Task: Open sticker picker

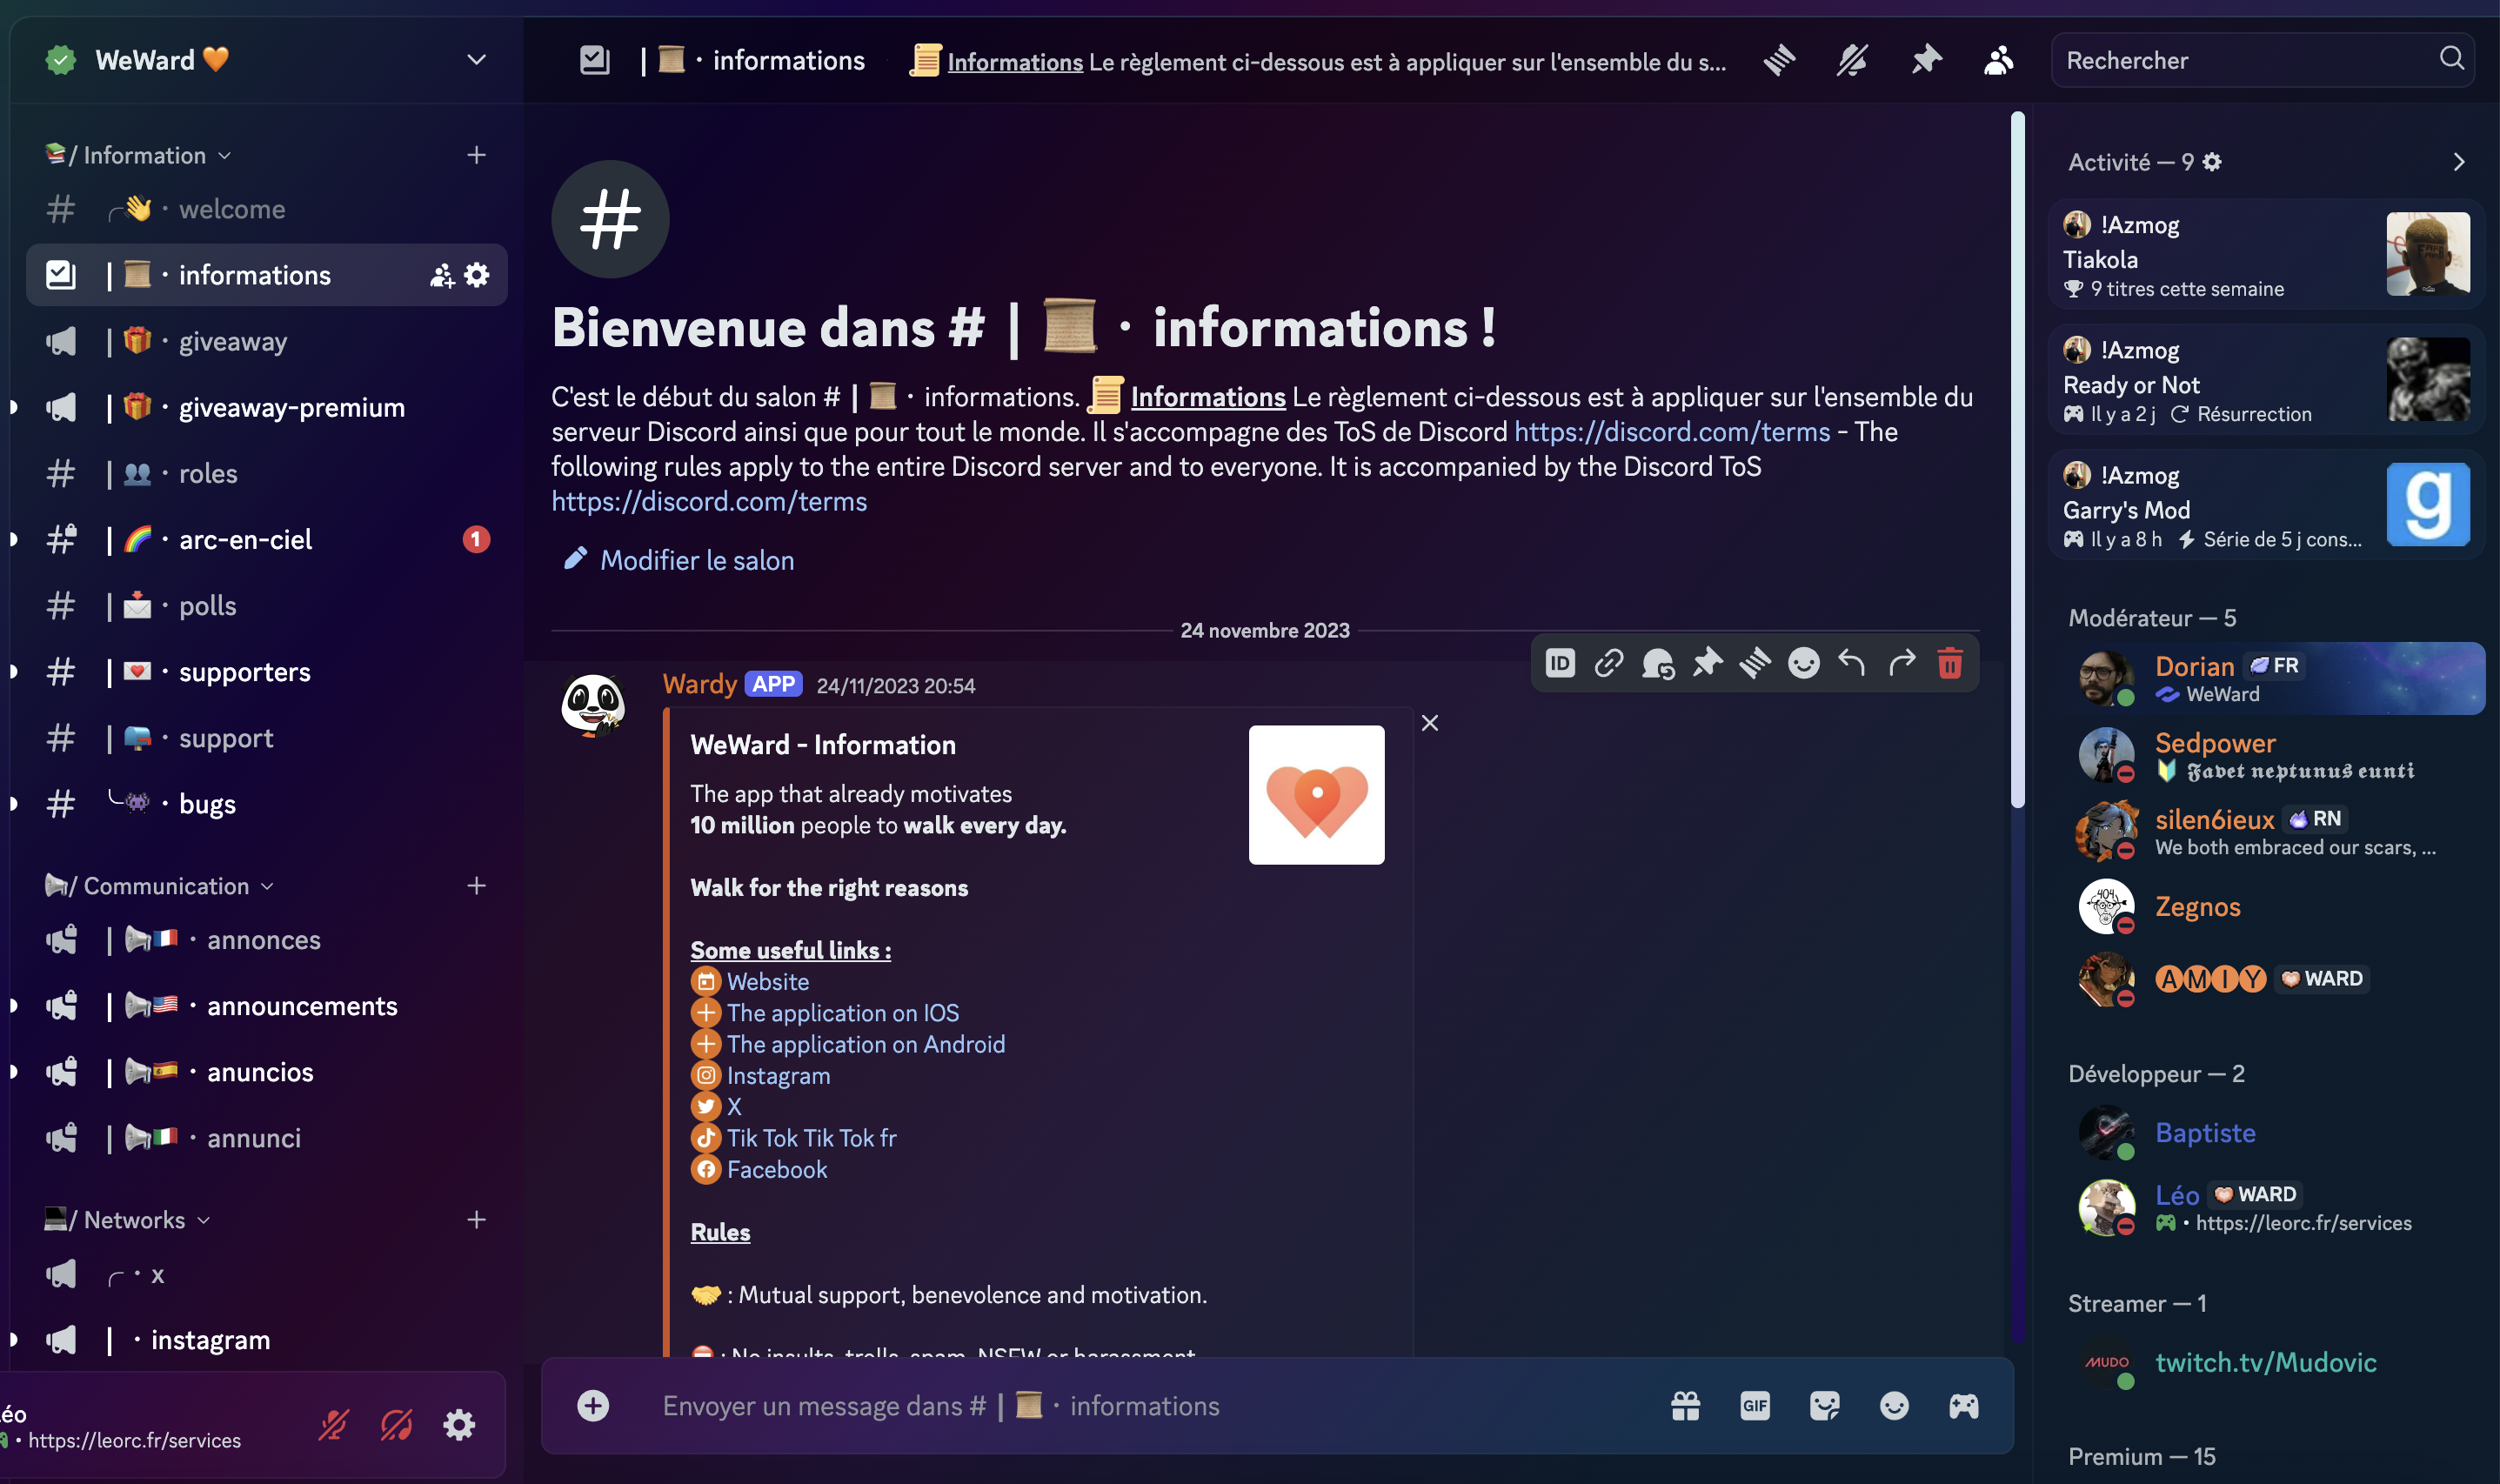Action: pyautogui.click(x=1825, y=1406)
